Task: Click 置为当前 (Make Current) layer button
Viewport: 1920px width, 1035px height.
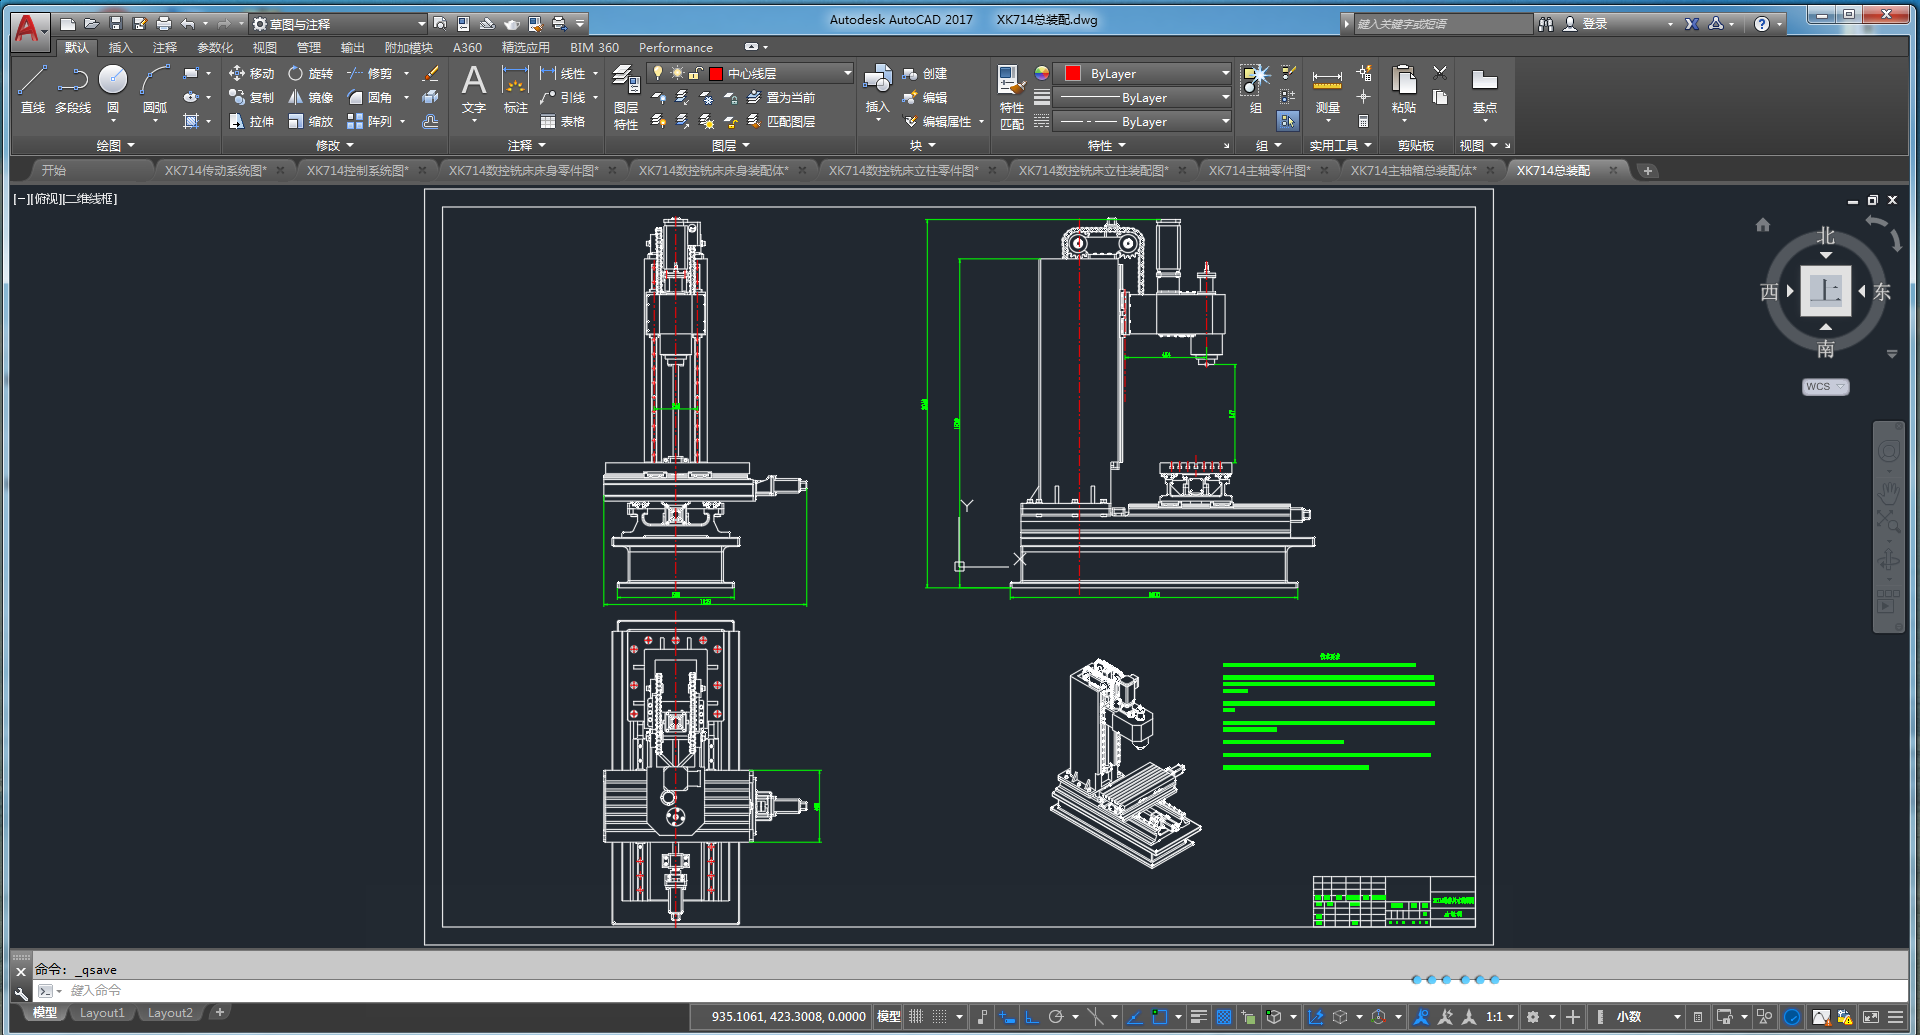Action: [781, 97]
